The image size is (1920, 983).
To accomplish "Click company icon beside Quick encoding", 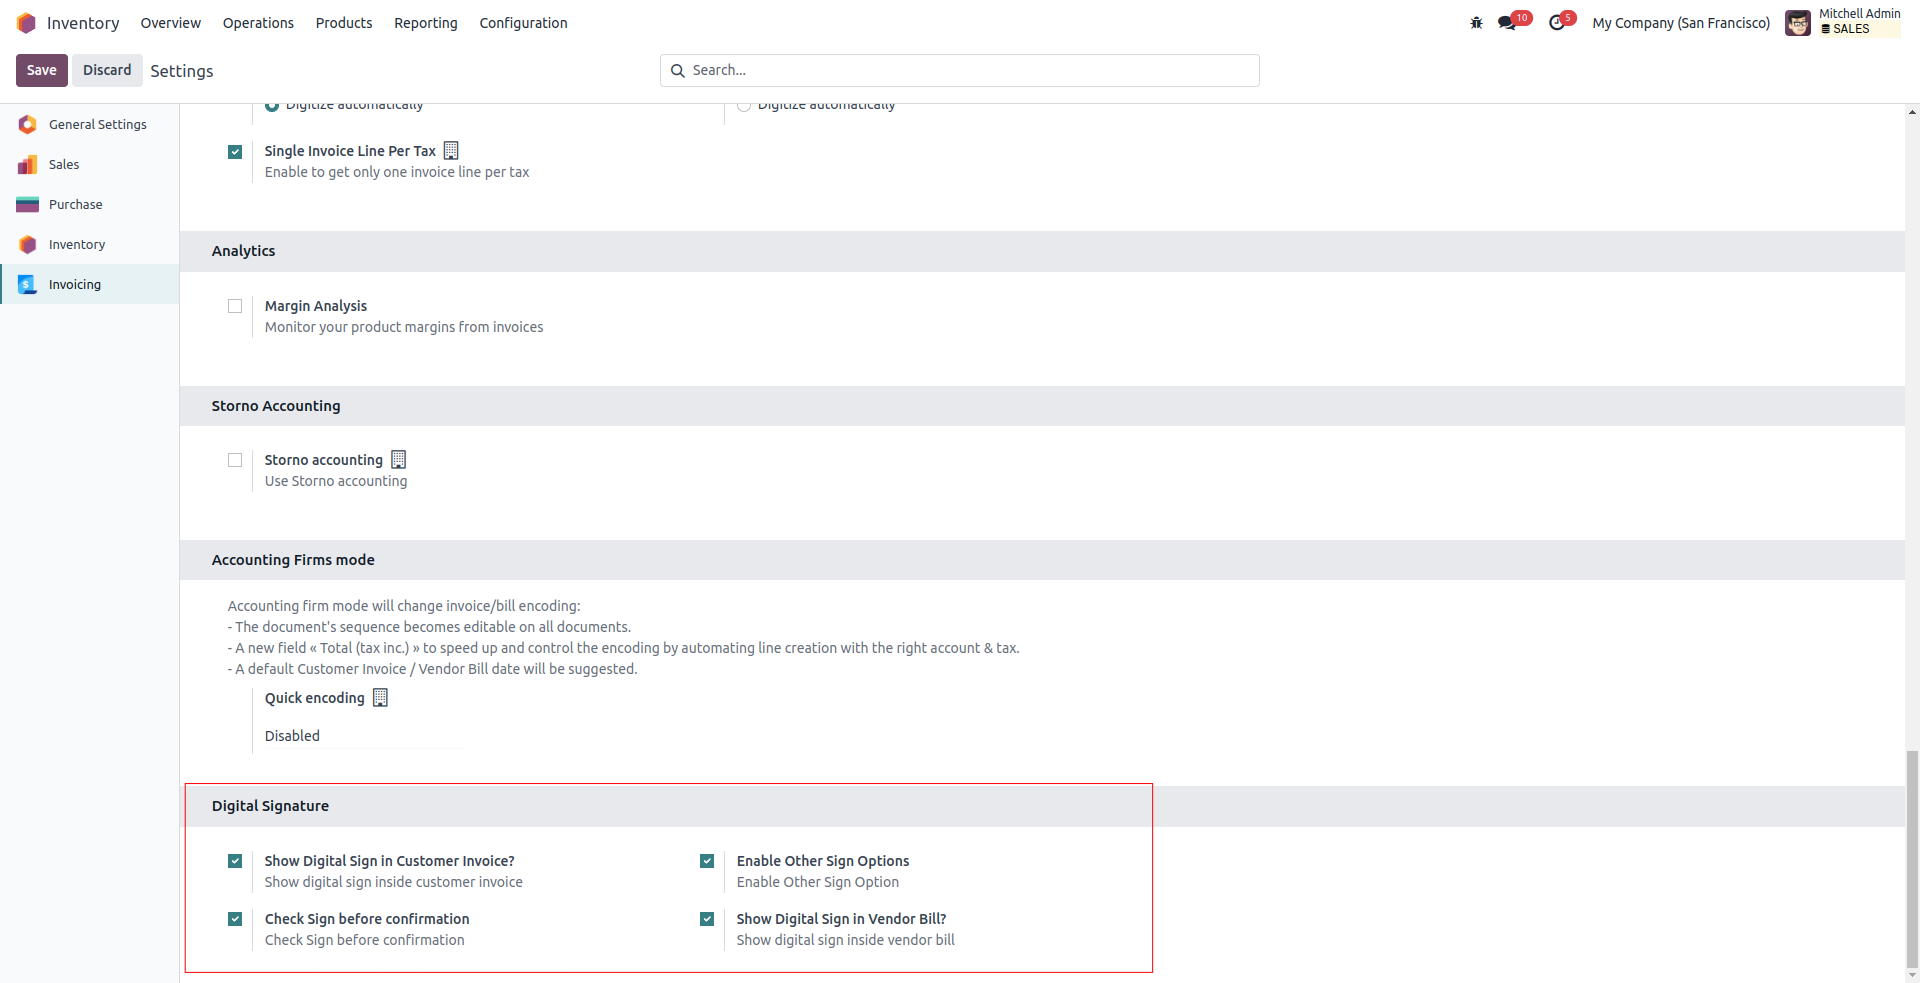I will 380,698.
